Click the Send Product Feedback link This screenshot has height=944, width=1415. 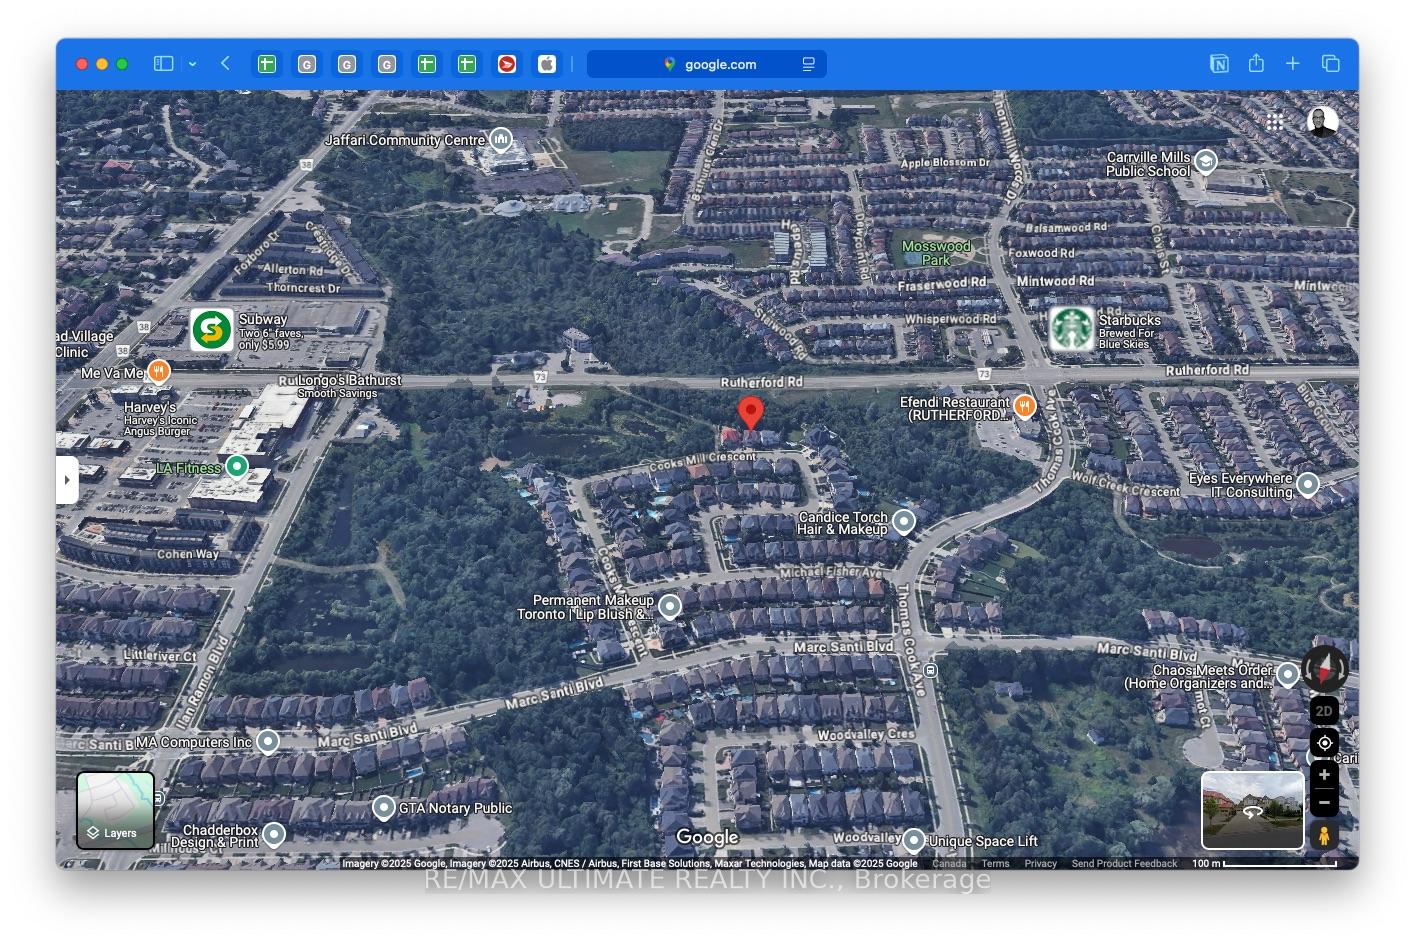(1124, 864)
